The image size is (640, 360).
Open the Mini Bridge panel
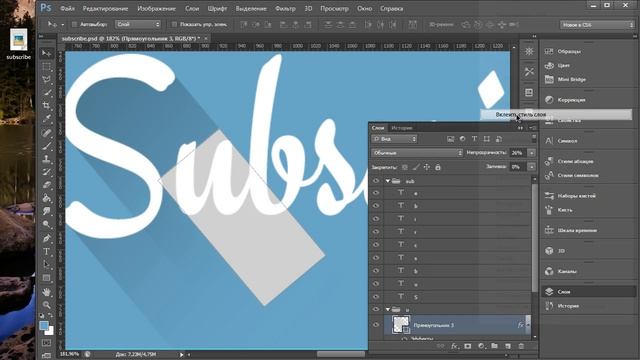[x=572, y=79]
